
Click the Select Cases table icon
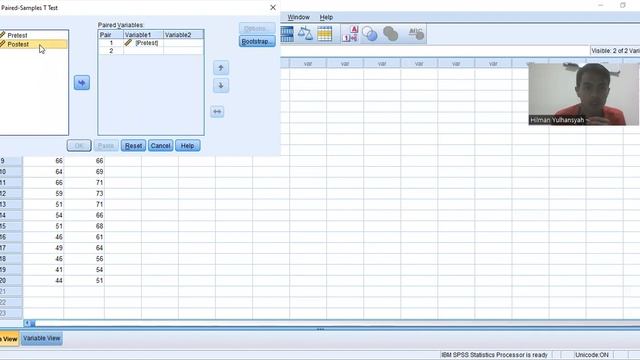(324, 34)
